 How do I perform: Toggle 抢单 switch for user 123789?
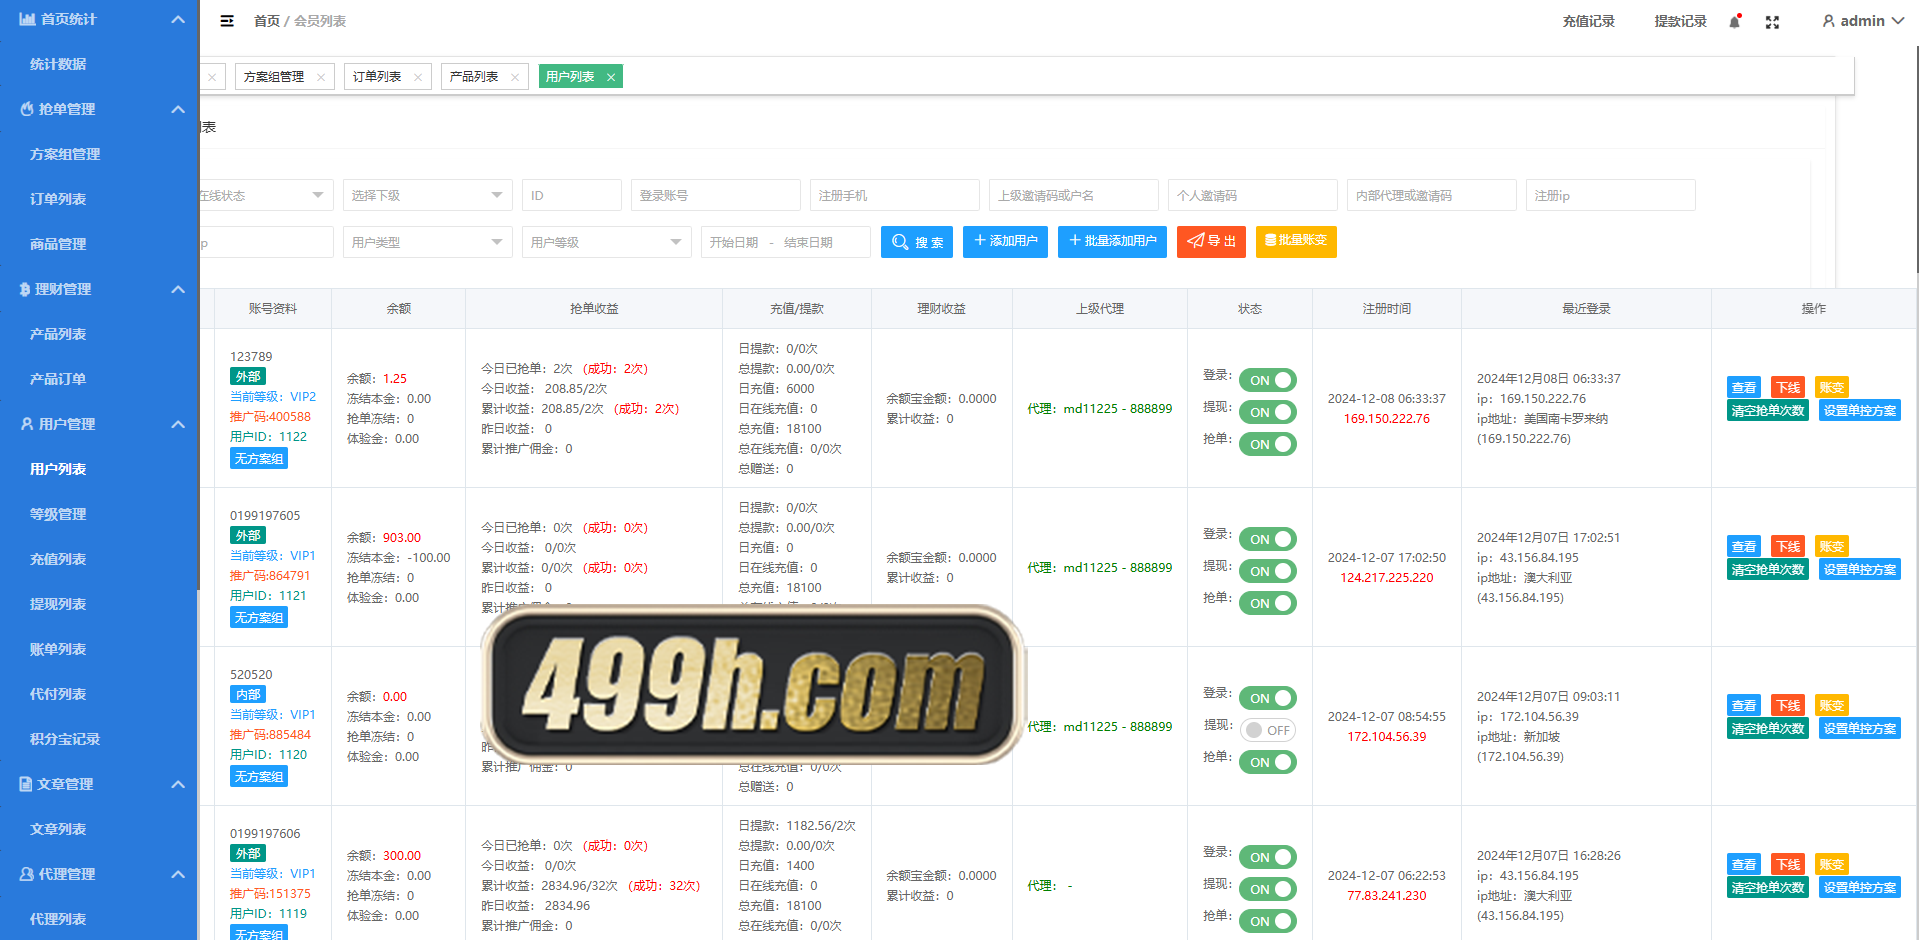(1268, 444)
